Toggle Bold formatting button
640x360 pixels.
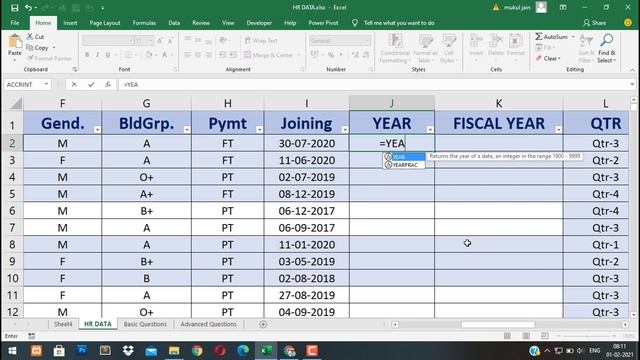point(87,55)
